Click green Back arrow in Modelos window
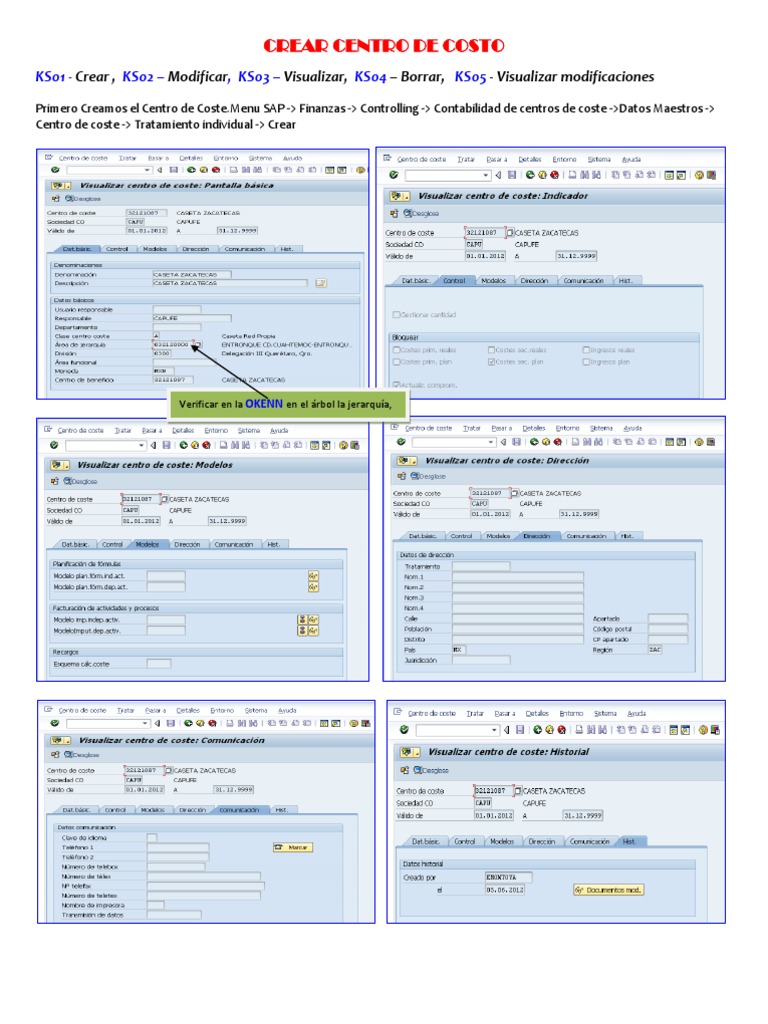The width and height of the screenshot is (768, 1024). pyautogui.click(x=184, y=445)
